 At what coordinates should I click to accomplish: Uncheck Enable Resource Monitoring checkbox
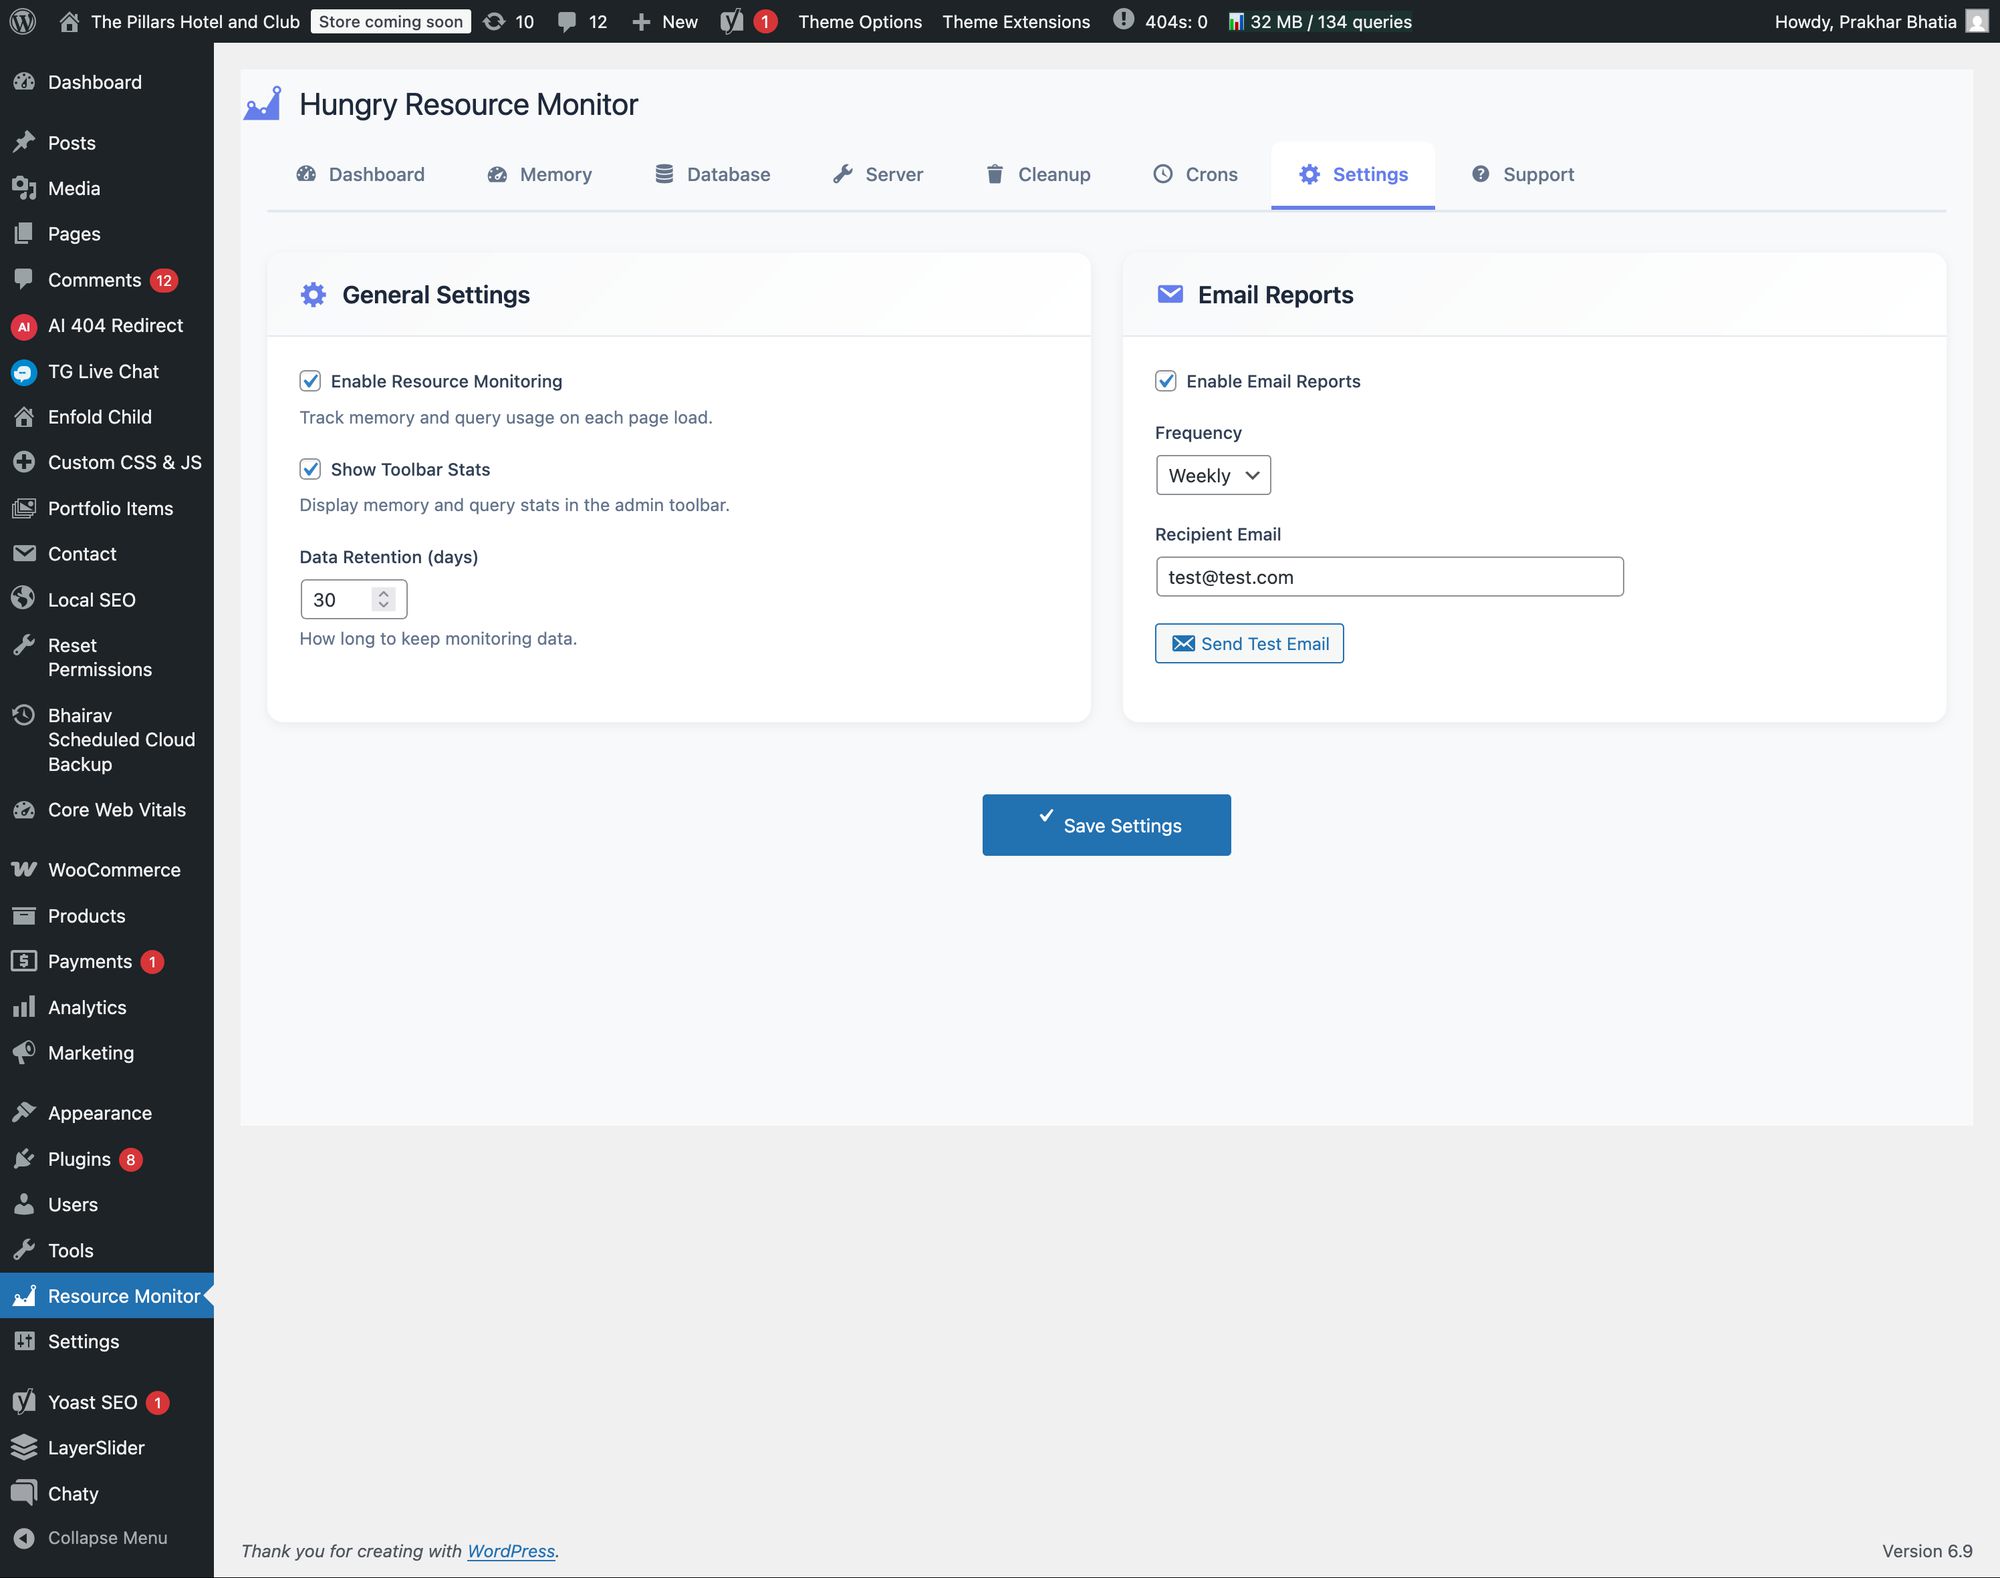click(310, 381)
